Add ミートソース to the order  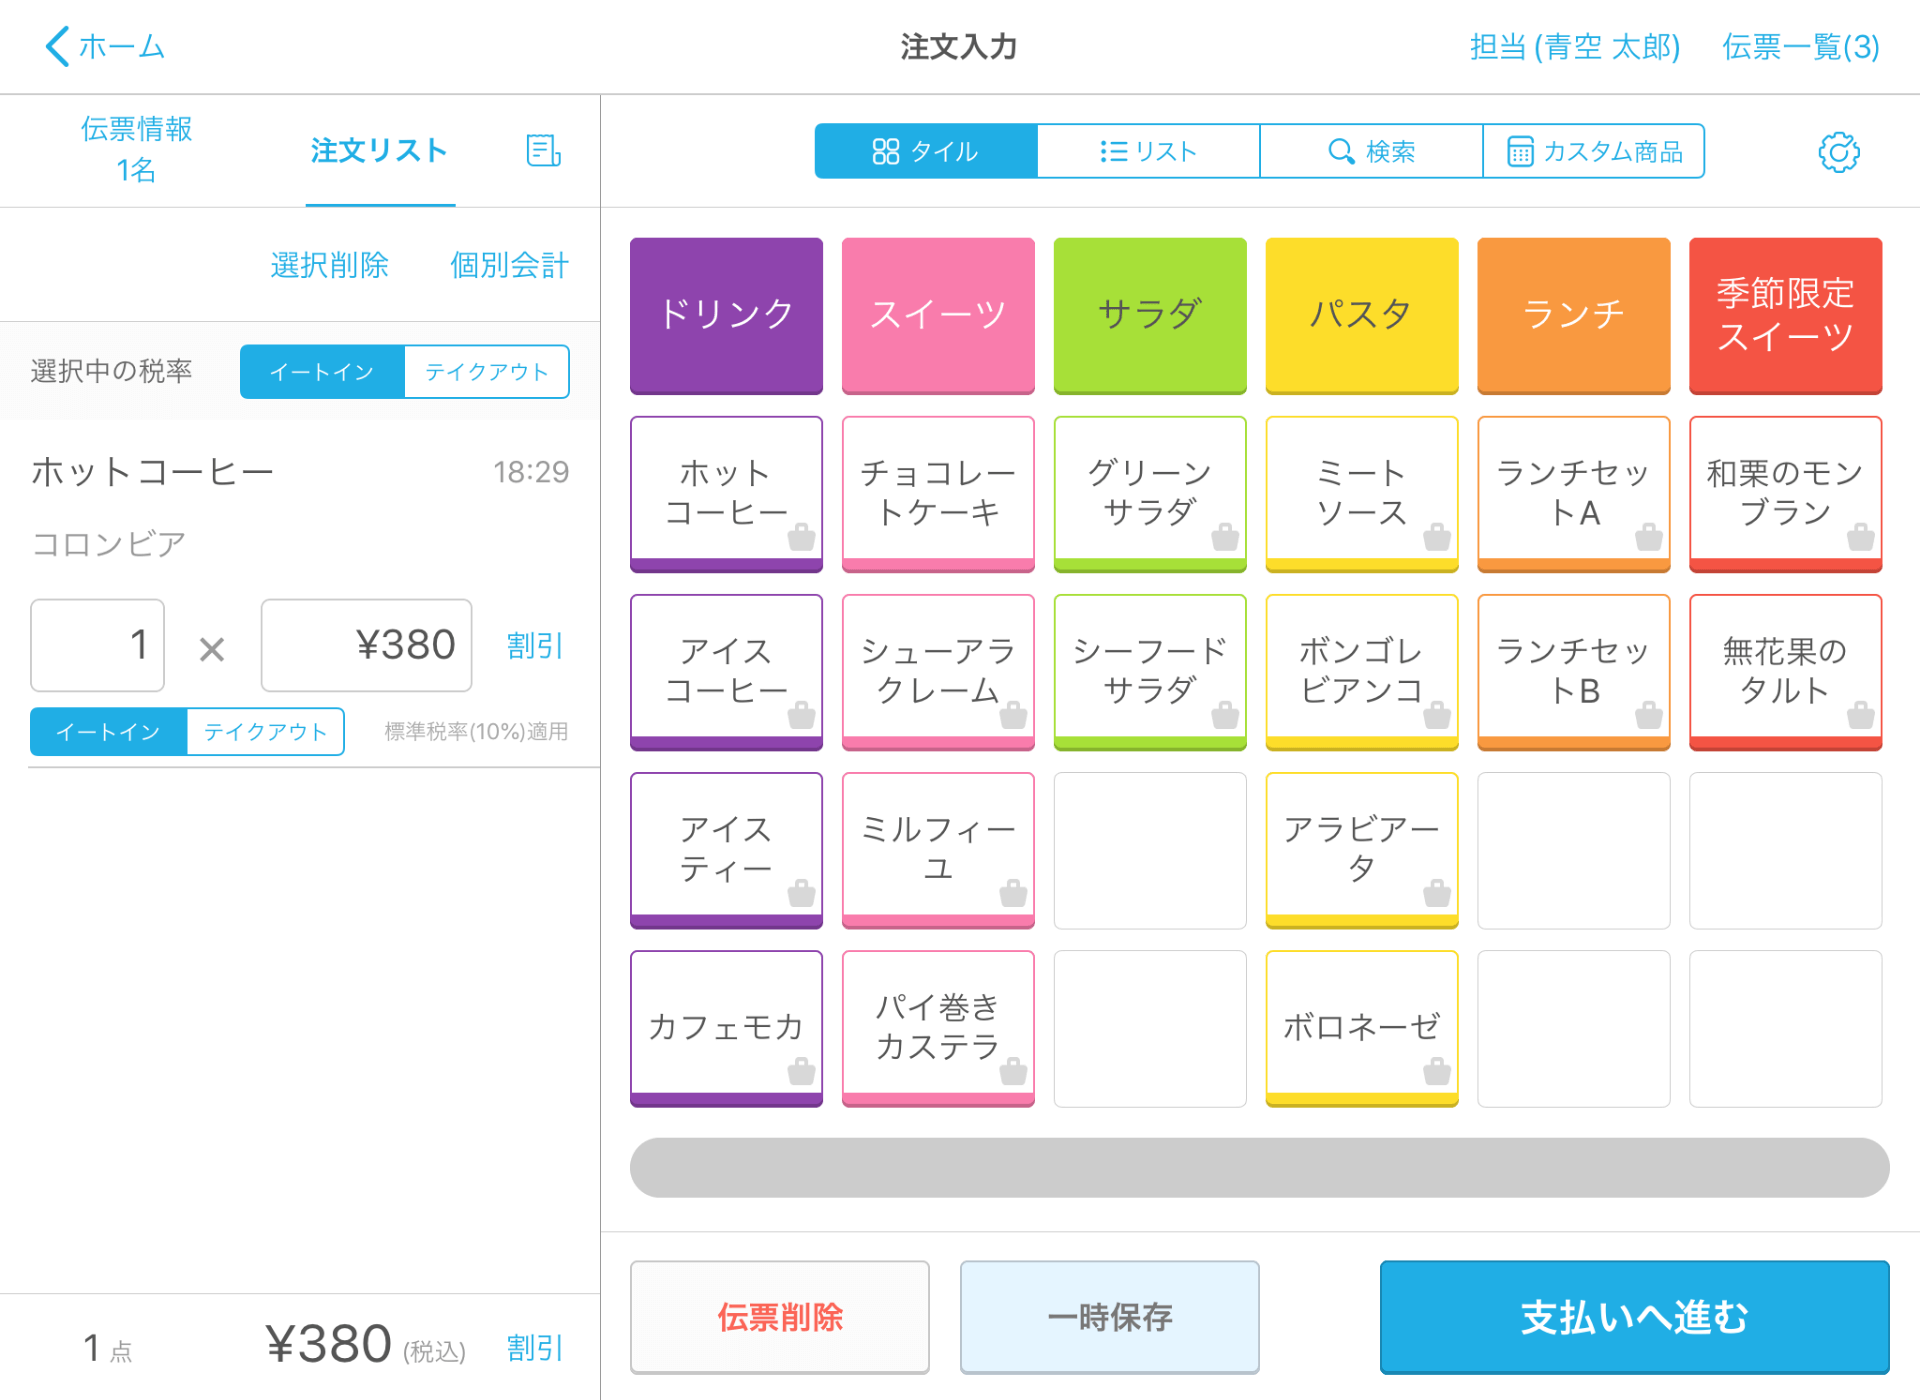1362,494
